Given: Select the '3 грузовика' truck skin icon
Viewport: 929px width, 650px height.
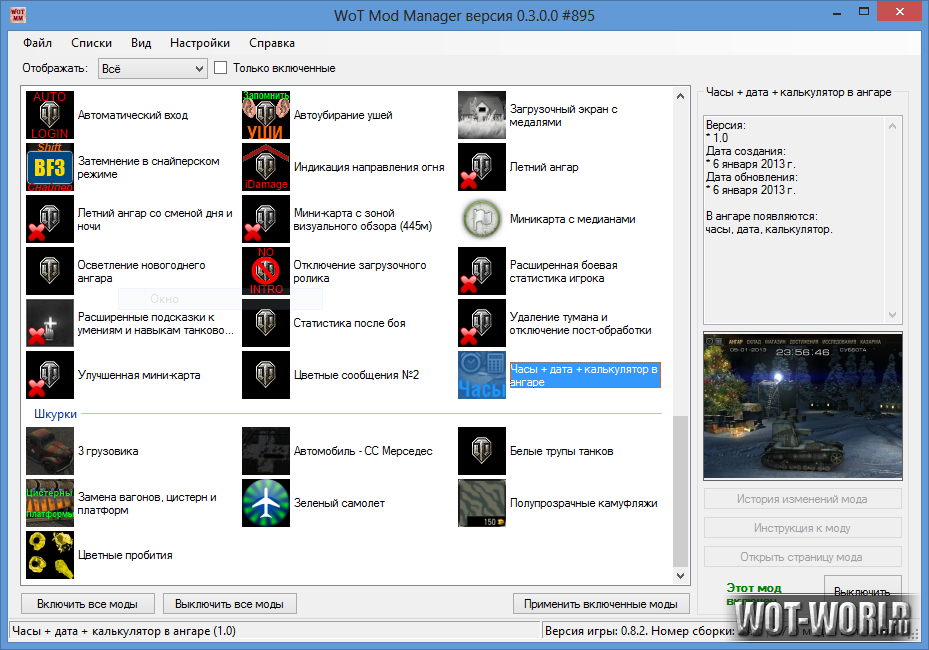Looking at the screenshot, I should [x=50, y=451].
